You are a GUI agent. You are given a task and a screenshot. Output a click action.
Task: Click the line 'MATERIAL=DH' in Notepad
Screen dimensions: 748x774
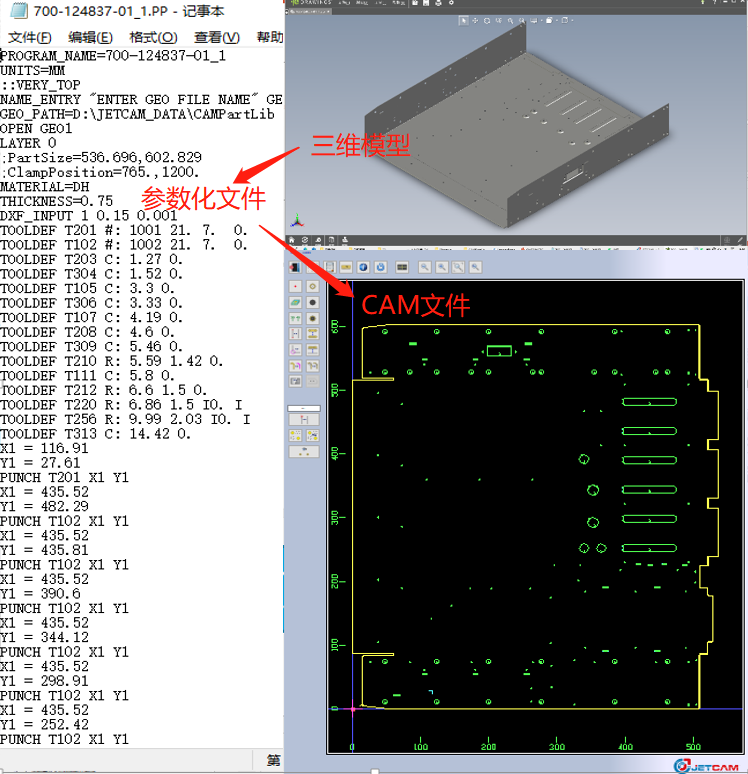coord(45,187)
